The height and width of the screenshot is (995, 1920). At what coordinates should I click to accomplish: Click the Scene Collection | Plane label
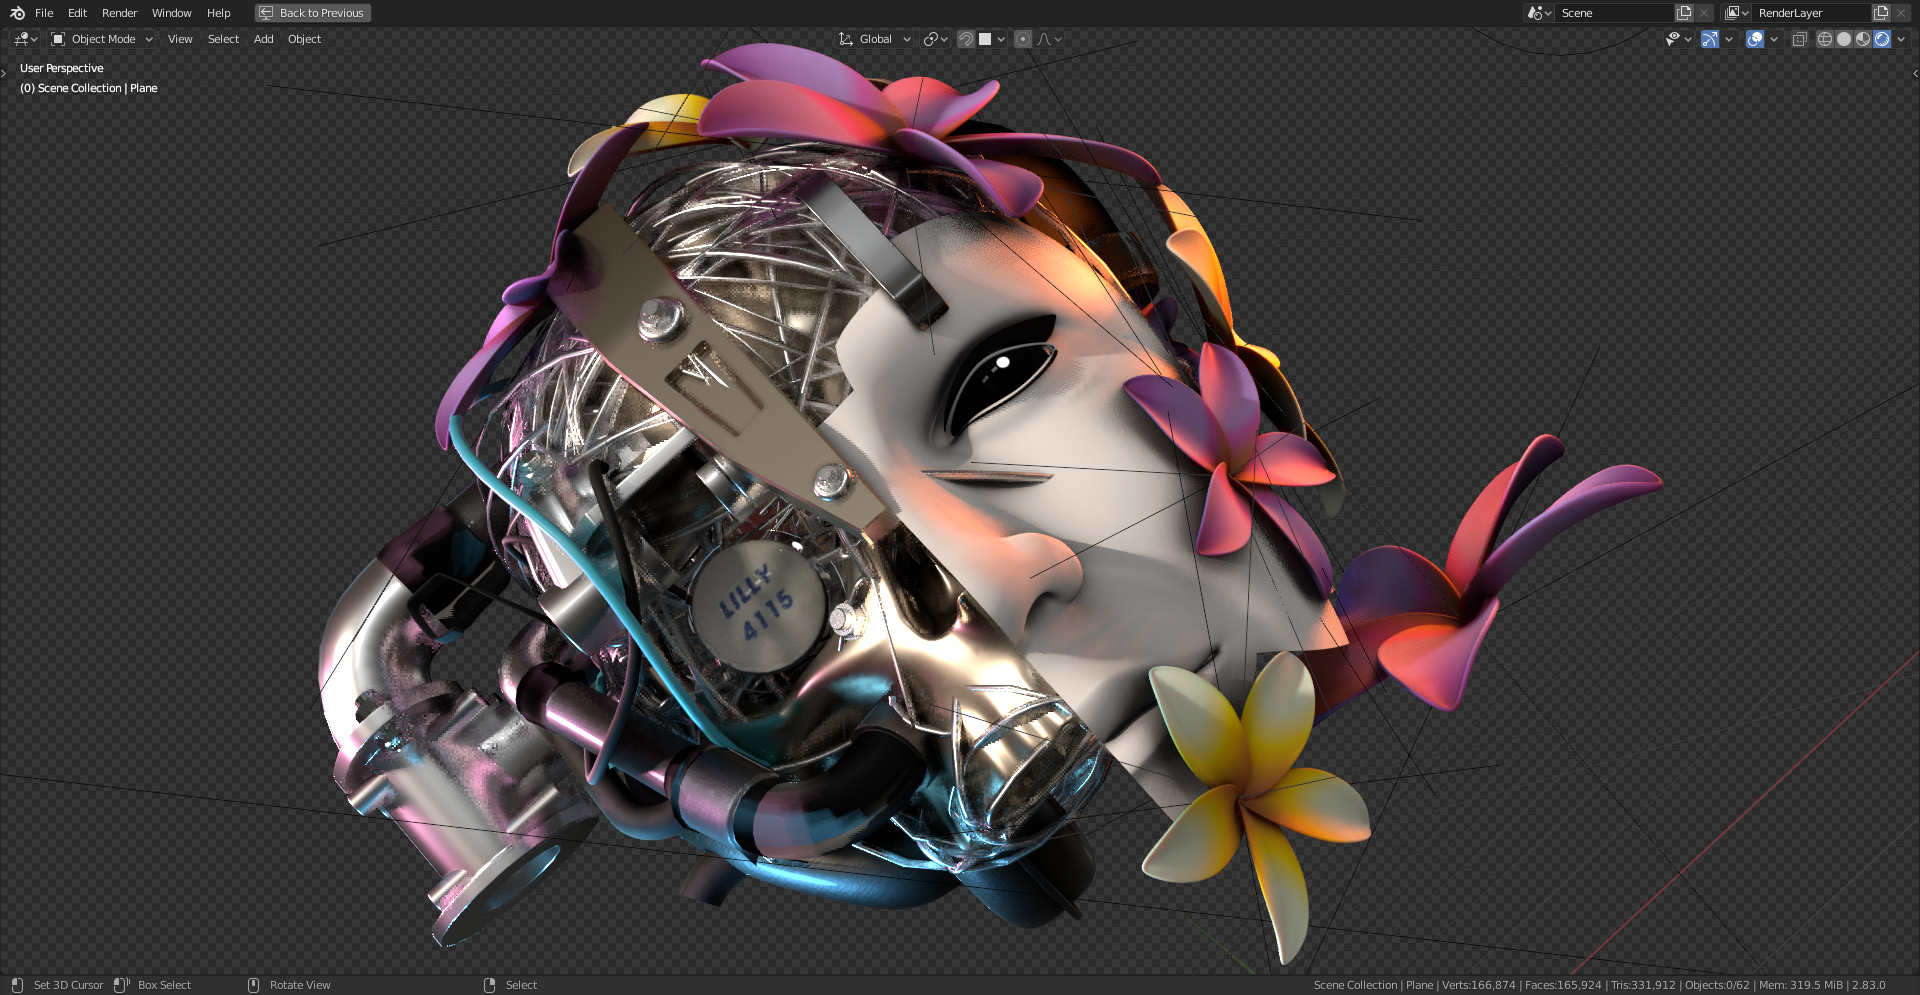88,88
